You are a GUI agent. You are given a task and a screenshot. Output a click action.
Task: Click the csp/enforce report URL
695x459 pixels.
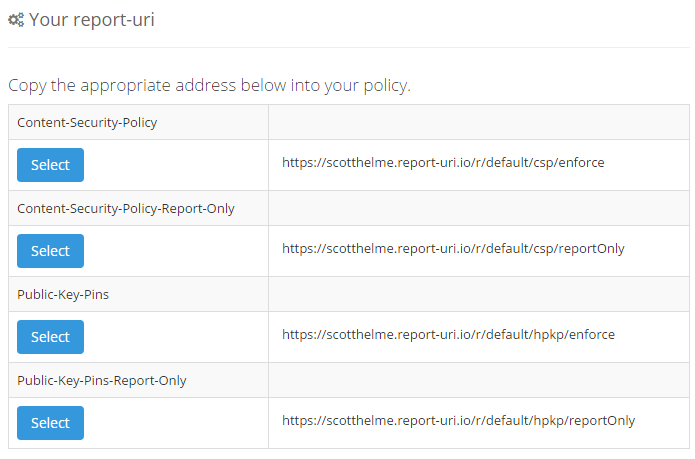443,162
